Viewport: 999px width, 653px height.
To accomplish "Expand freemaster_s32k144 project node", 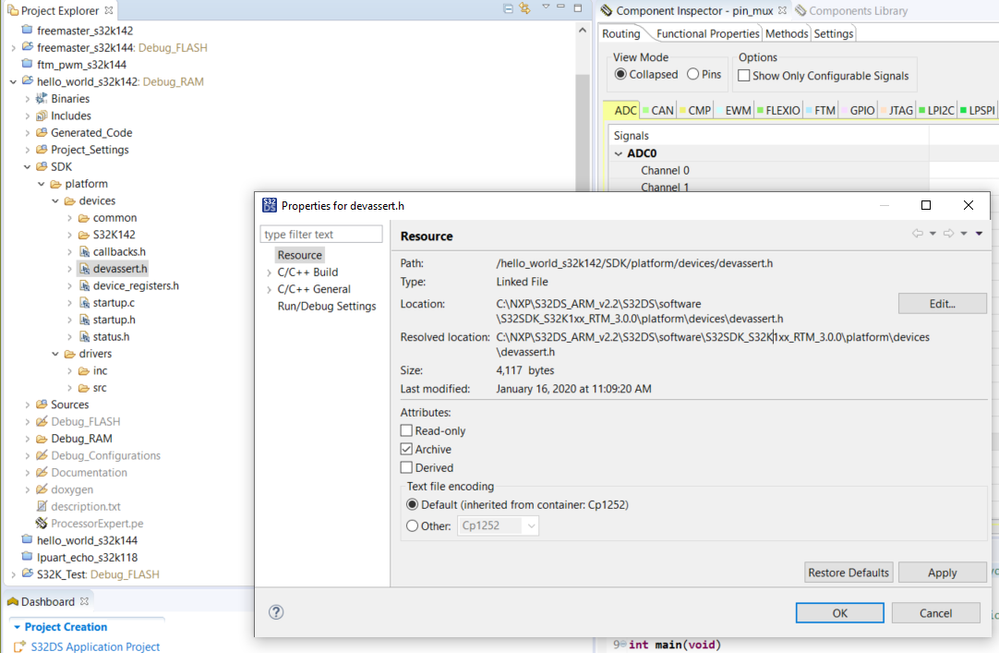I will pyautogui.click(x=13, y=48).
